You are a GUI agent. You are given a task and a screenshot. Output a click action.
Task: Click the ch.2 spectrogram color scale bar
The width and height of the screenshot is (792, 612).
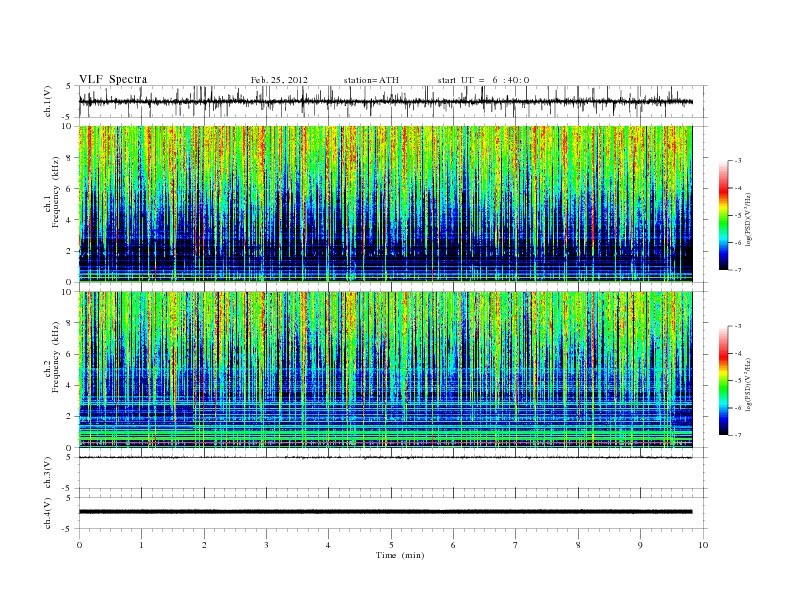tap(724, 380)
